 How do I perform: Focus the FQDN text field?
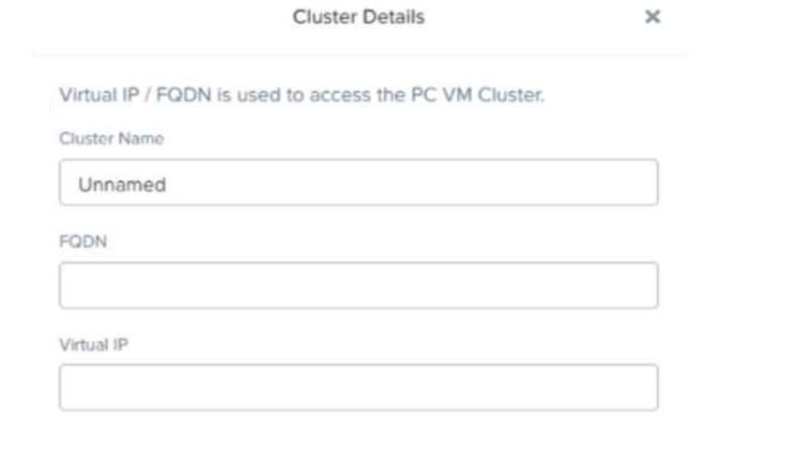point(358,285)
